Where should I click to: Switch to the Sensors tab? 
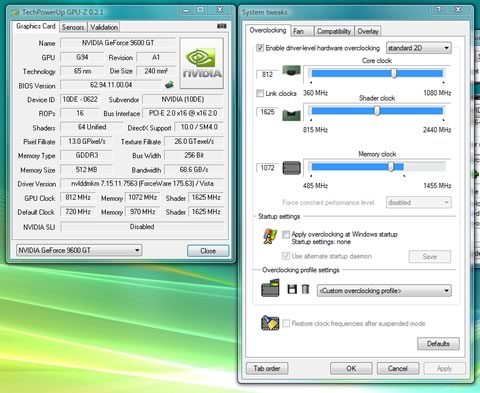click(x=73, y=27)
